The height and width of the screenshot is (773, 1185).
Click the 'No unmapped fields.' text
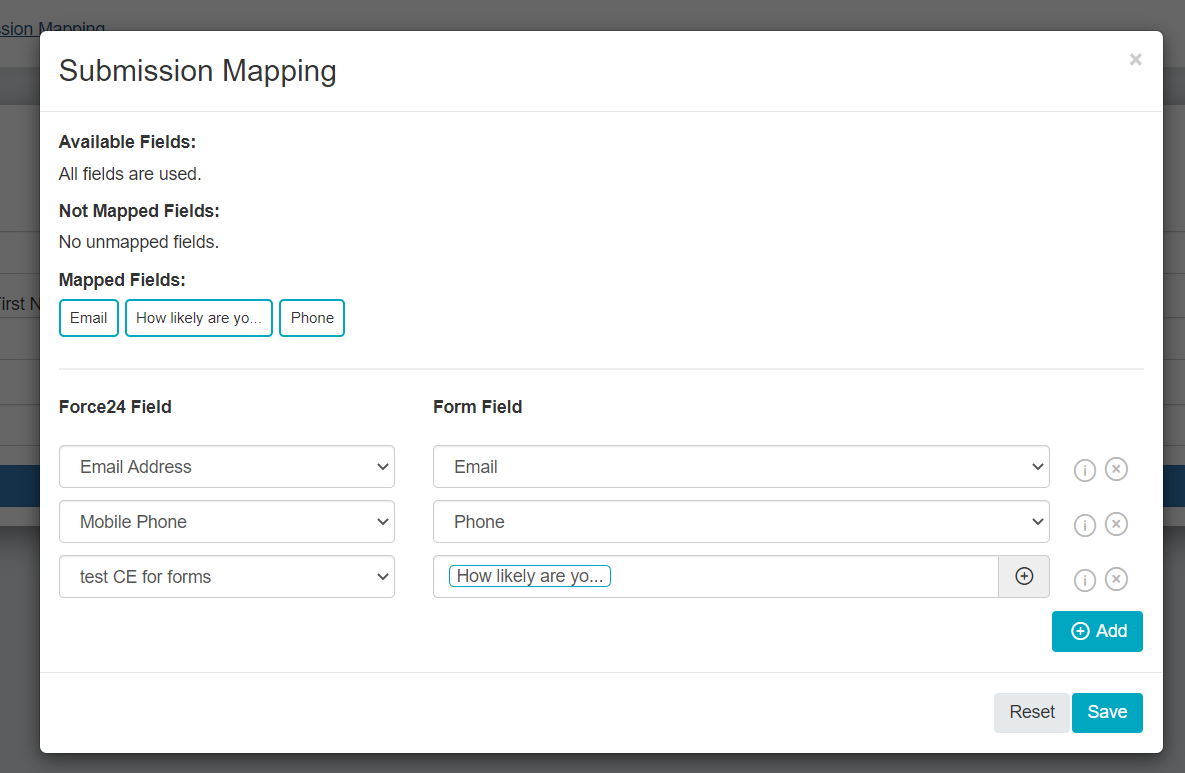click(139, 242)
